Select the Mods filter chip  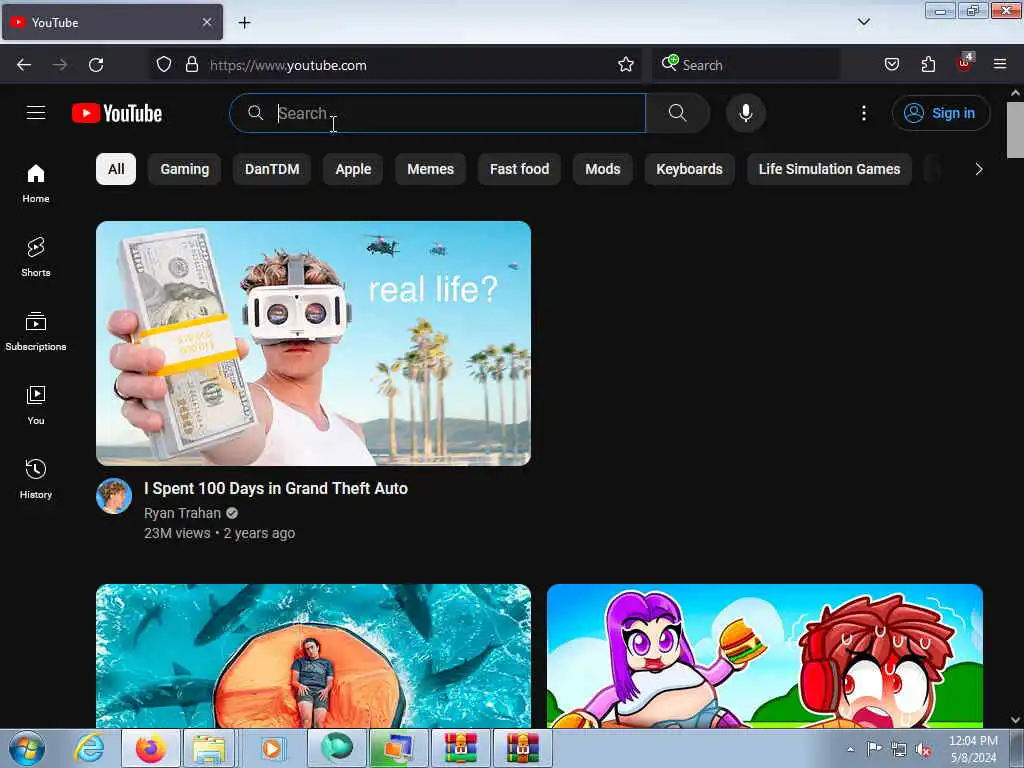pos(603,169)
